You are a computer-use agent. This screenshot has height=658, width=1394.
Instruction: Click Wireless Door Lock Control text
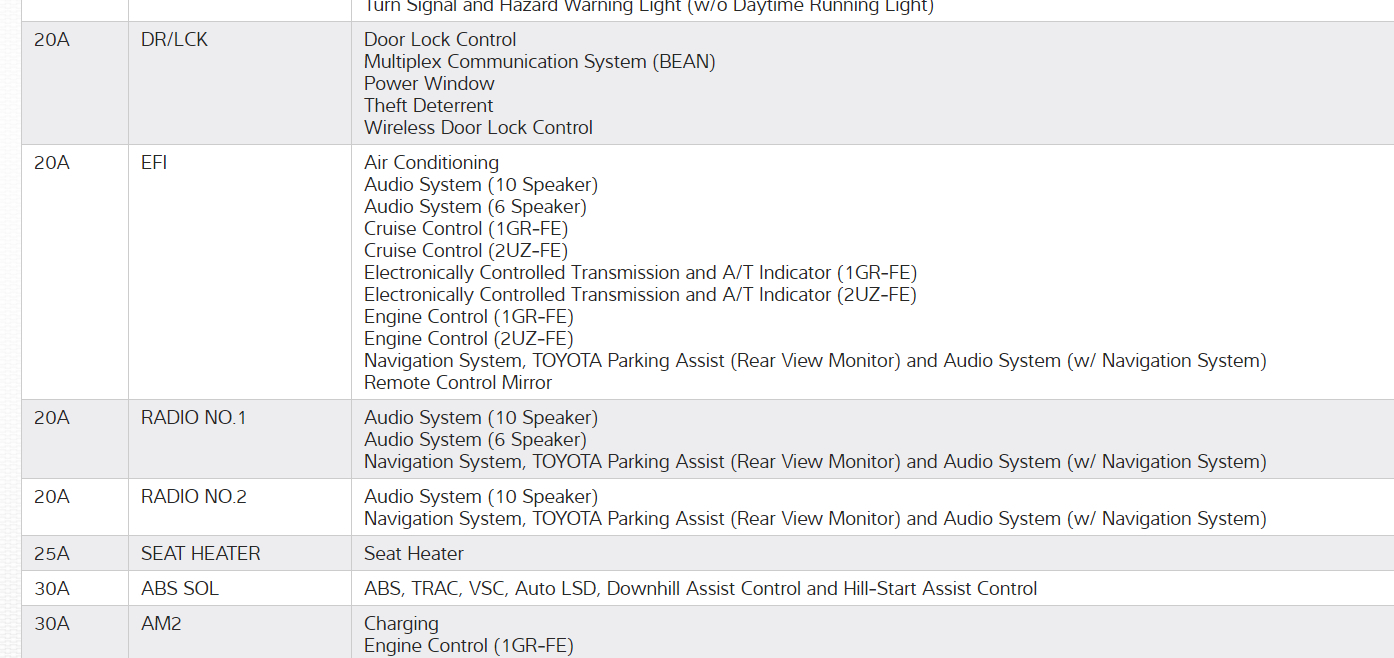[478, 128]
